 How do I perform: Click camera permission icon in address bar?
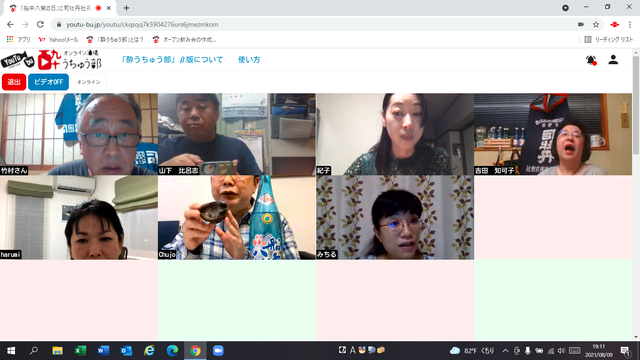pyautogui.click(x=581, y=24)
